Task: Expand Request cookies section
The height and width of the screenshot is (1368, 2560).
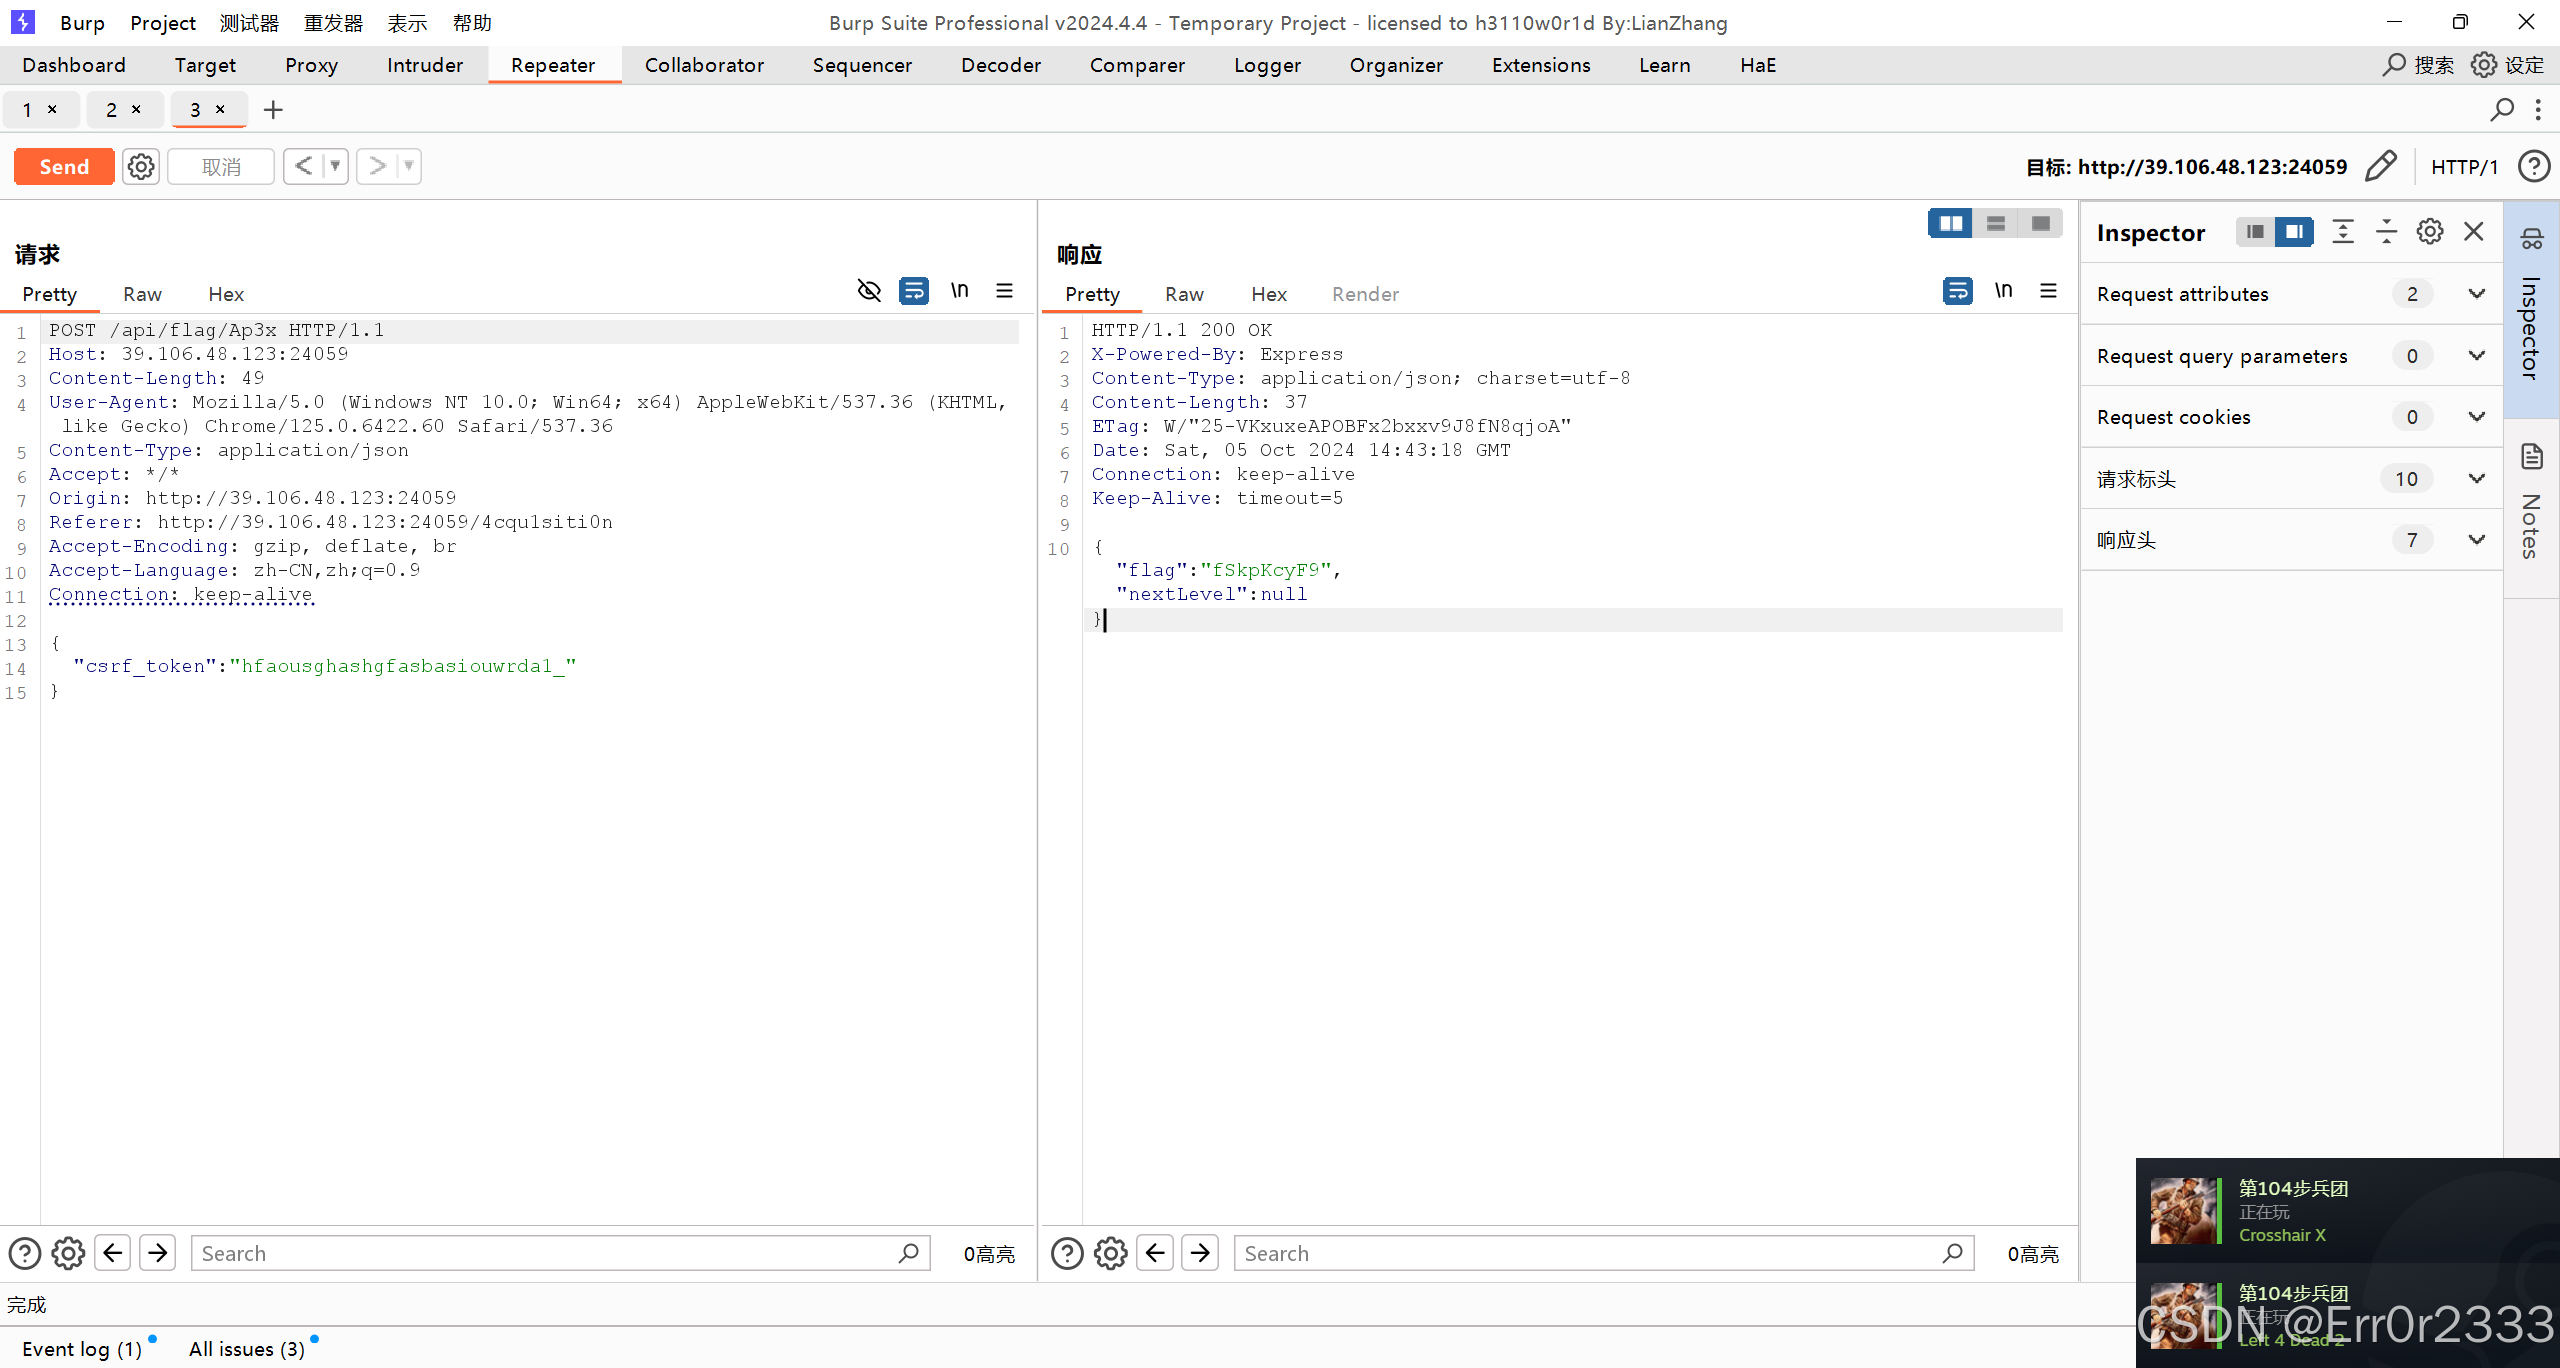Action: [x=2476, y=417]
